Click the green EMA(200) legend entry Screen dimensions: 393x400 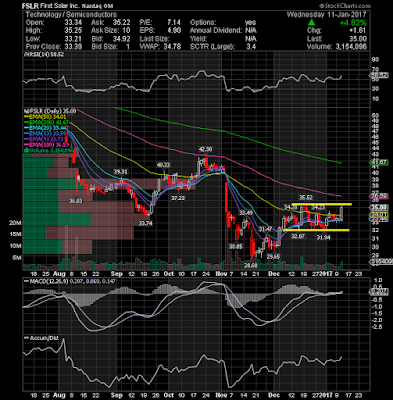(x=46, y=122)
